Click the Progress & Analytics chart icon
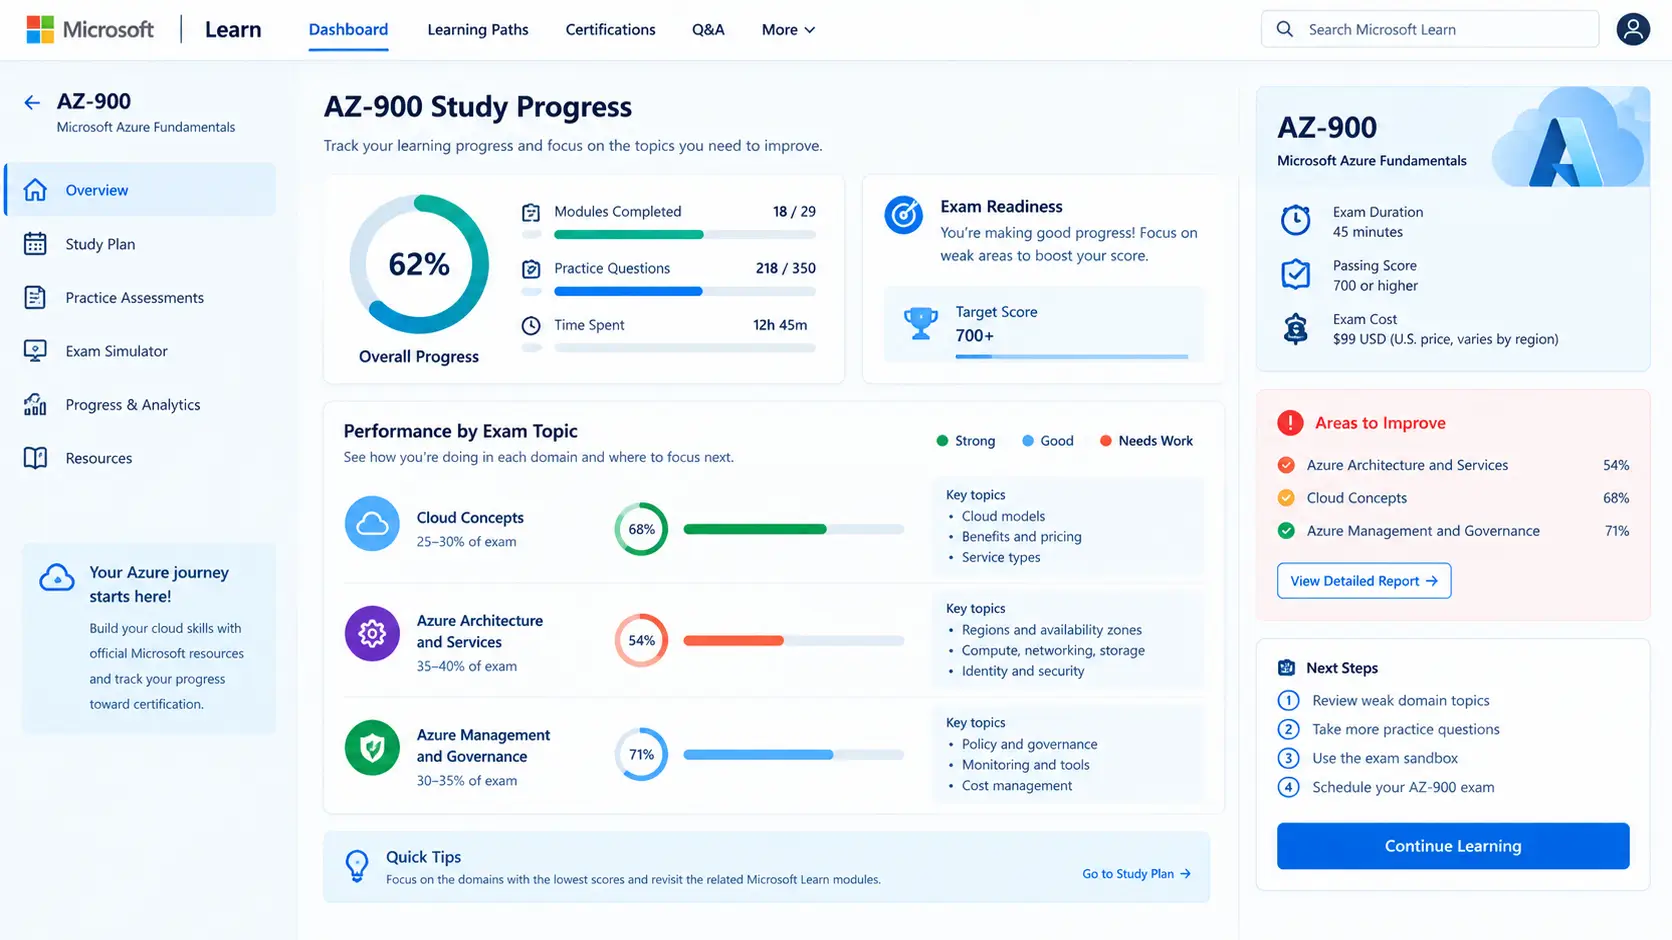Viewport: 1672px width, 940px height. tap(35, 404)
